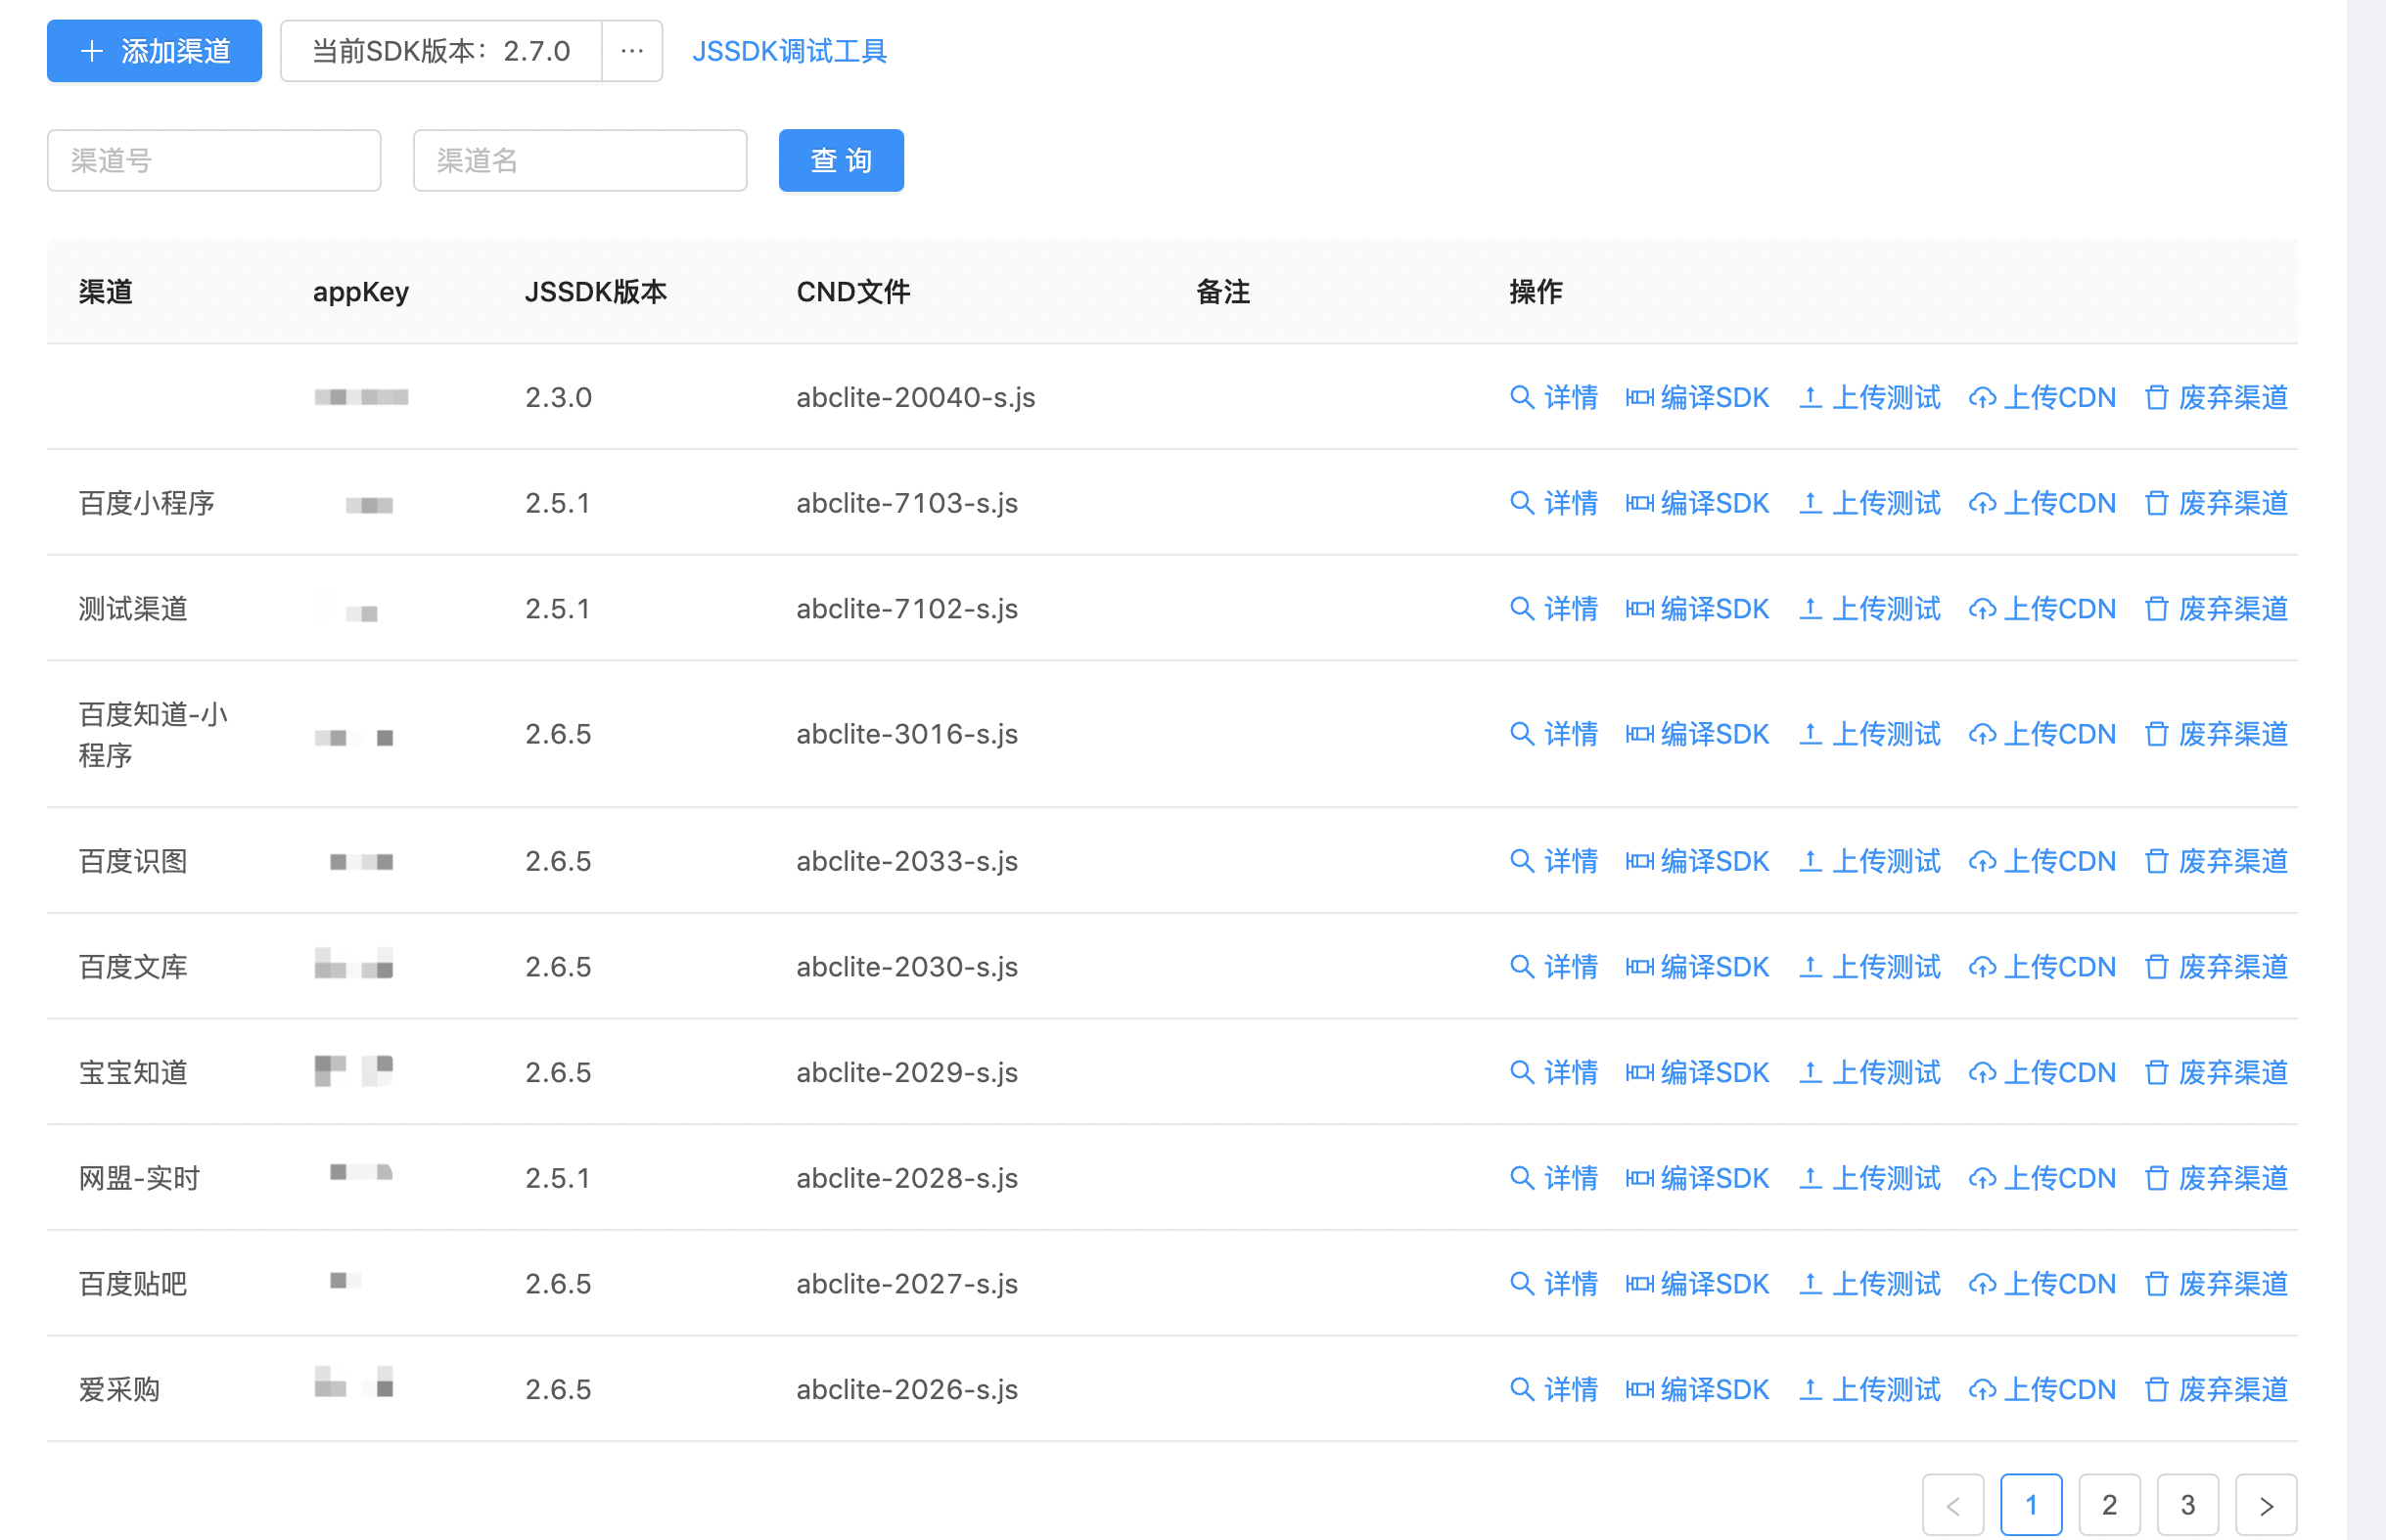Image resolution: width=2386 pixels, height=1540 pixels.
Task: Open JSSDK调试工具 link
Action: pyautogui.click(x=789, y=51)
